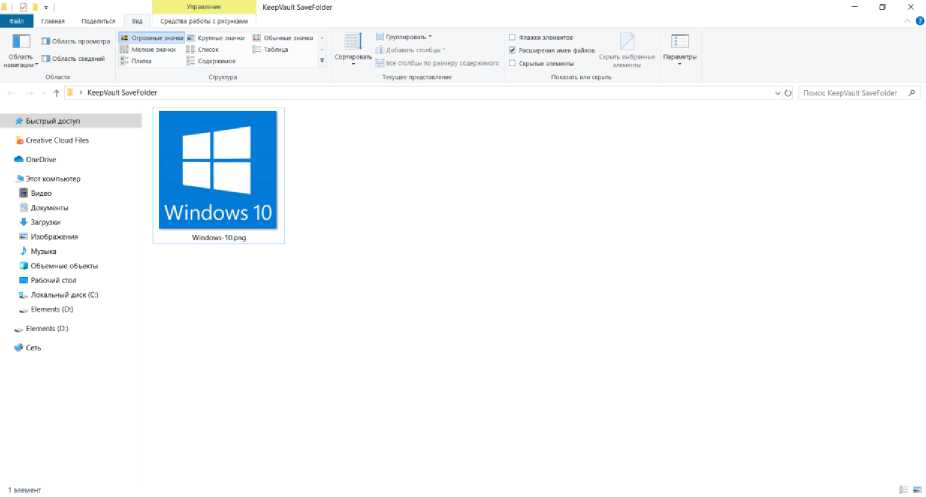The width and height of the screenshot is (926, 497).
Task: Switch layout to Список
Action: (203, 50)
